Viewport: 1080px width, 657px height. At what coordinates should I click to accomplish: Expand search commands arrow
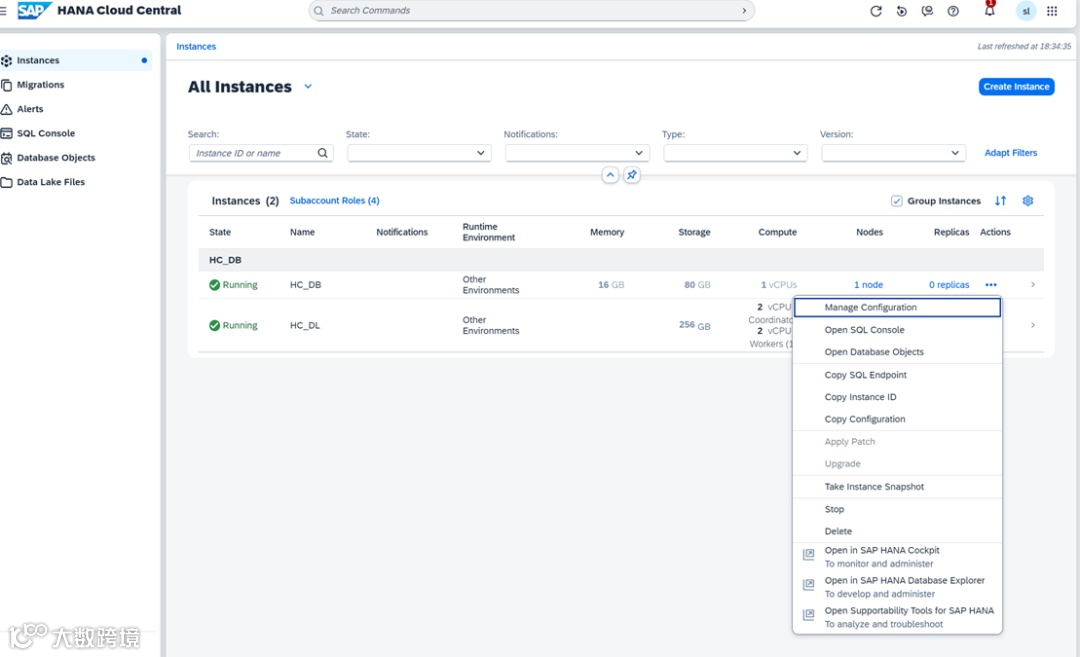[744, 11]
